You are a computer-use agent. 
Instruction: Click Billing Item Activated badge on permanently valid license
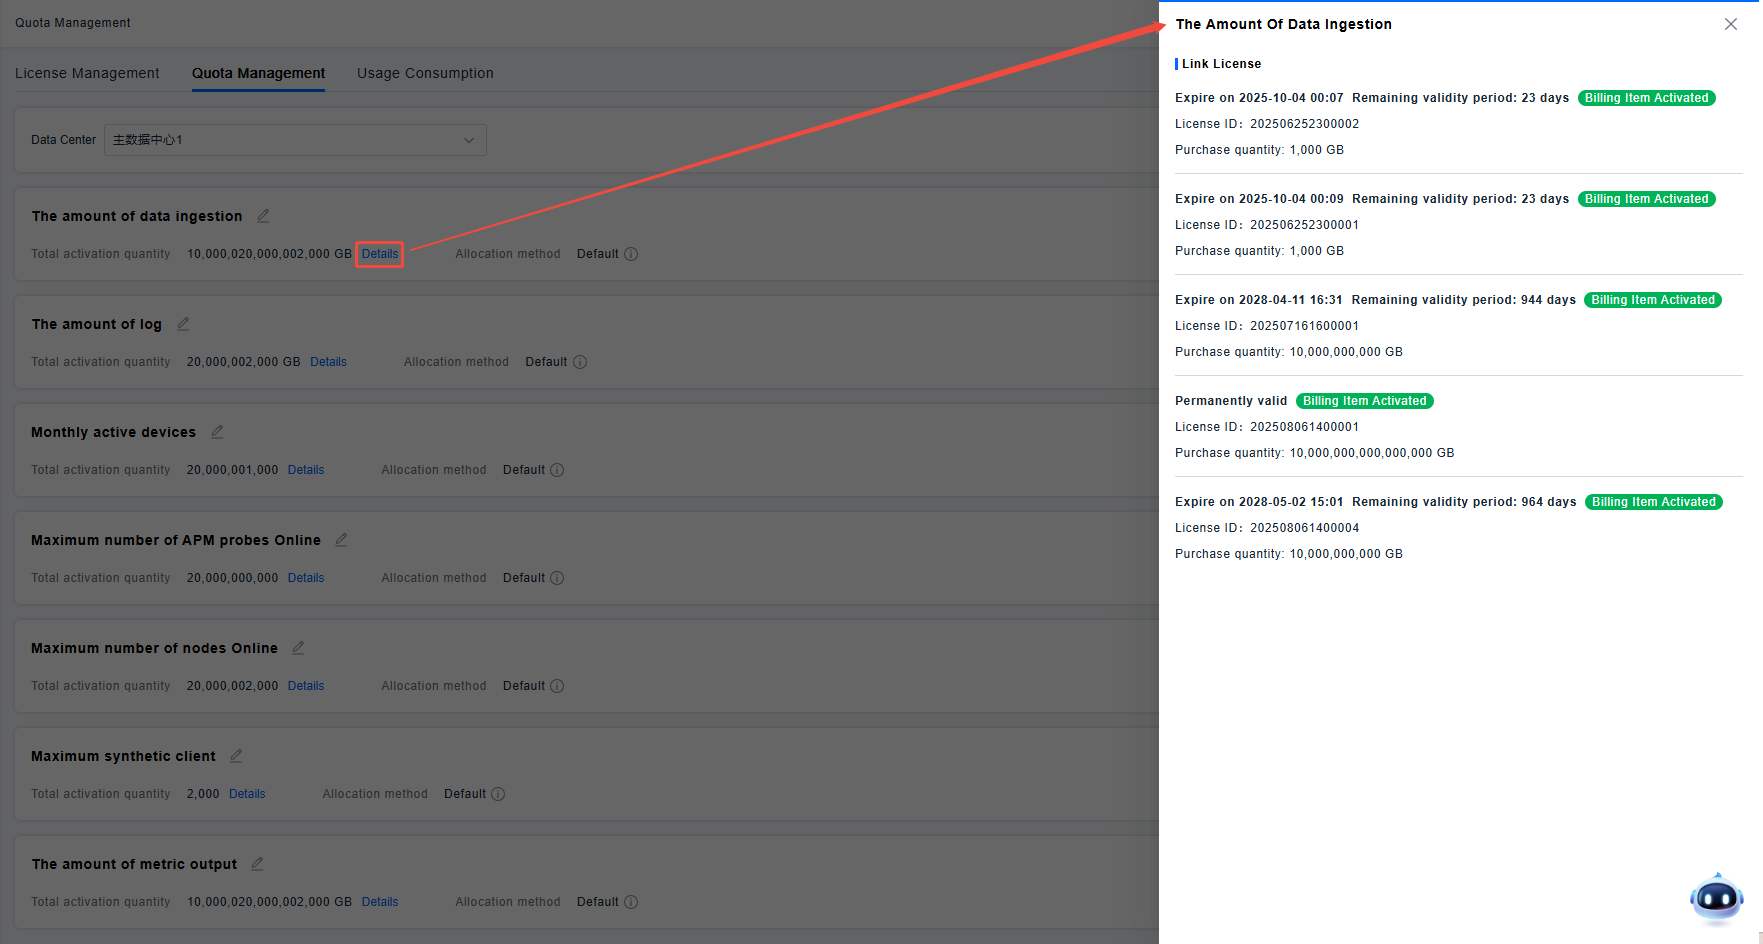1364,401
